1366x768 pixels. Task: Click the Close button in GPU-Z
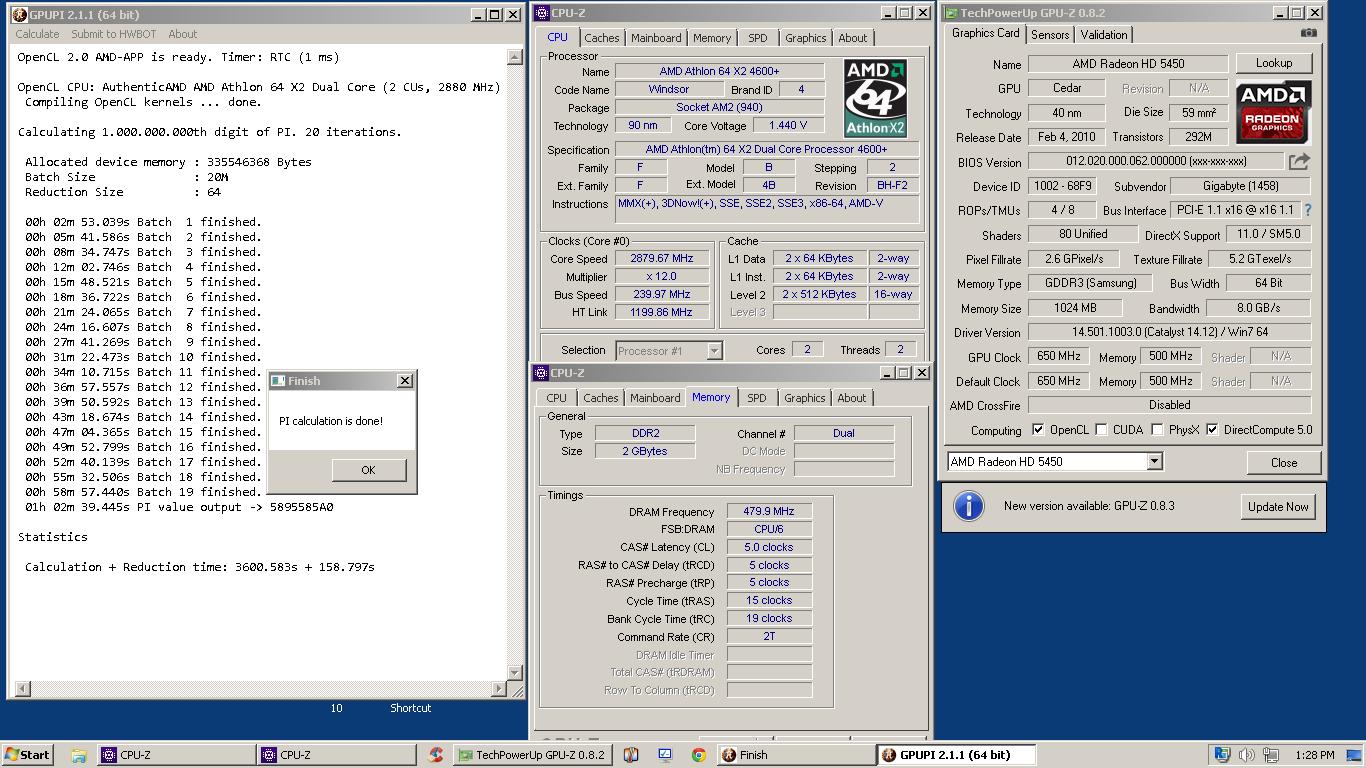(x=1284, y=463)
